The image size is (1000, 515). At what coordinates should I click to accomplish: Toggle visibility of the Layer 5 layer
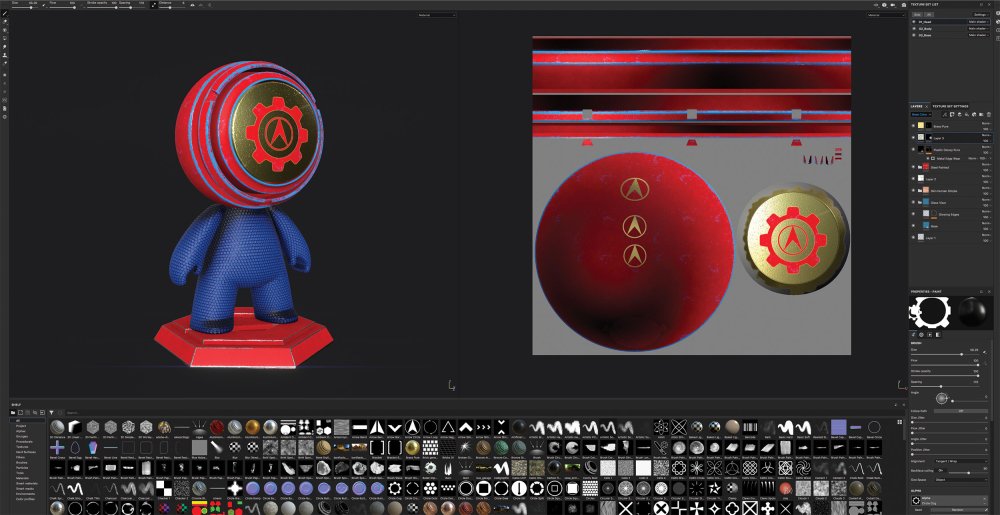pyautogui.click(x=913, y=138)
